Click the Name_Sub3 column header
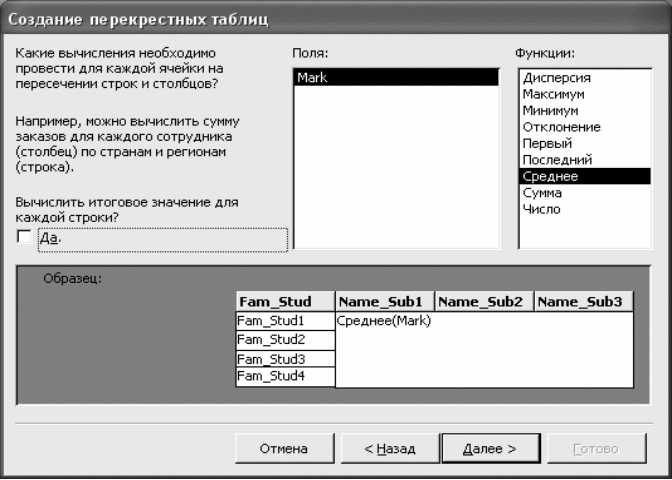This screenshot has width=672, height=480. [584, 302]
